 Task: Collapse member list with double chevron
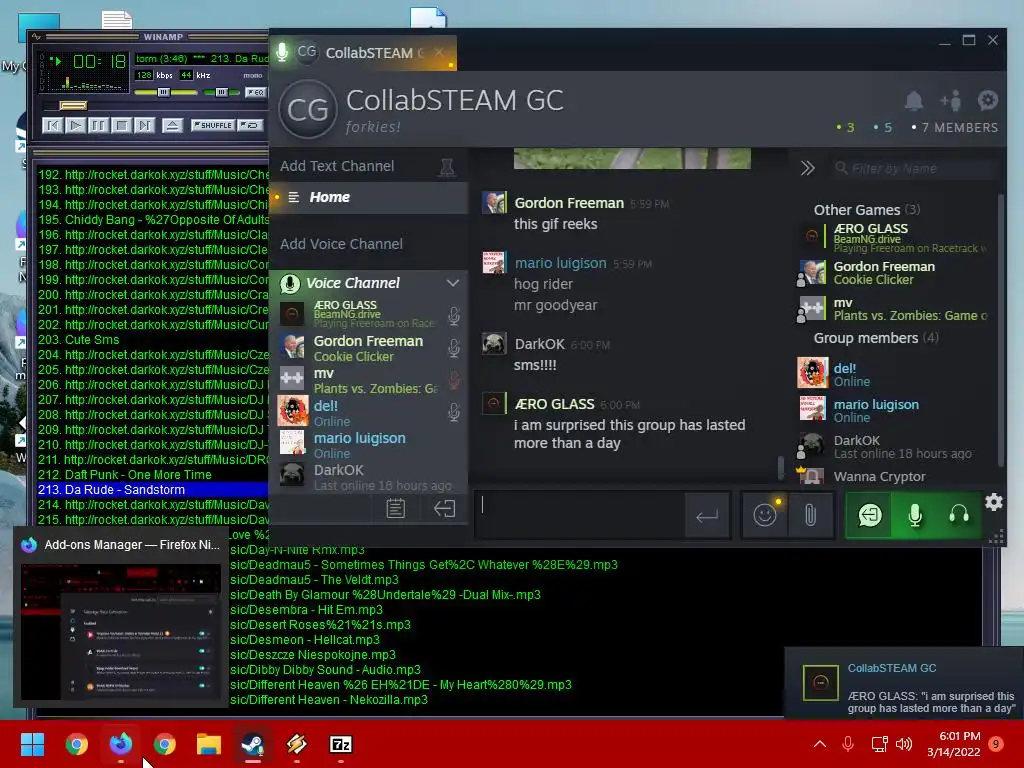click(808, 168)
